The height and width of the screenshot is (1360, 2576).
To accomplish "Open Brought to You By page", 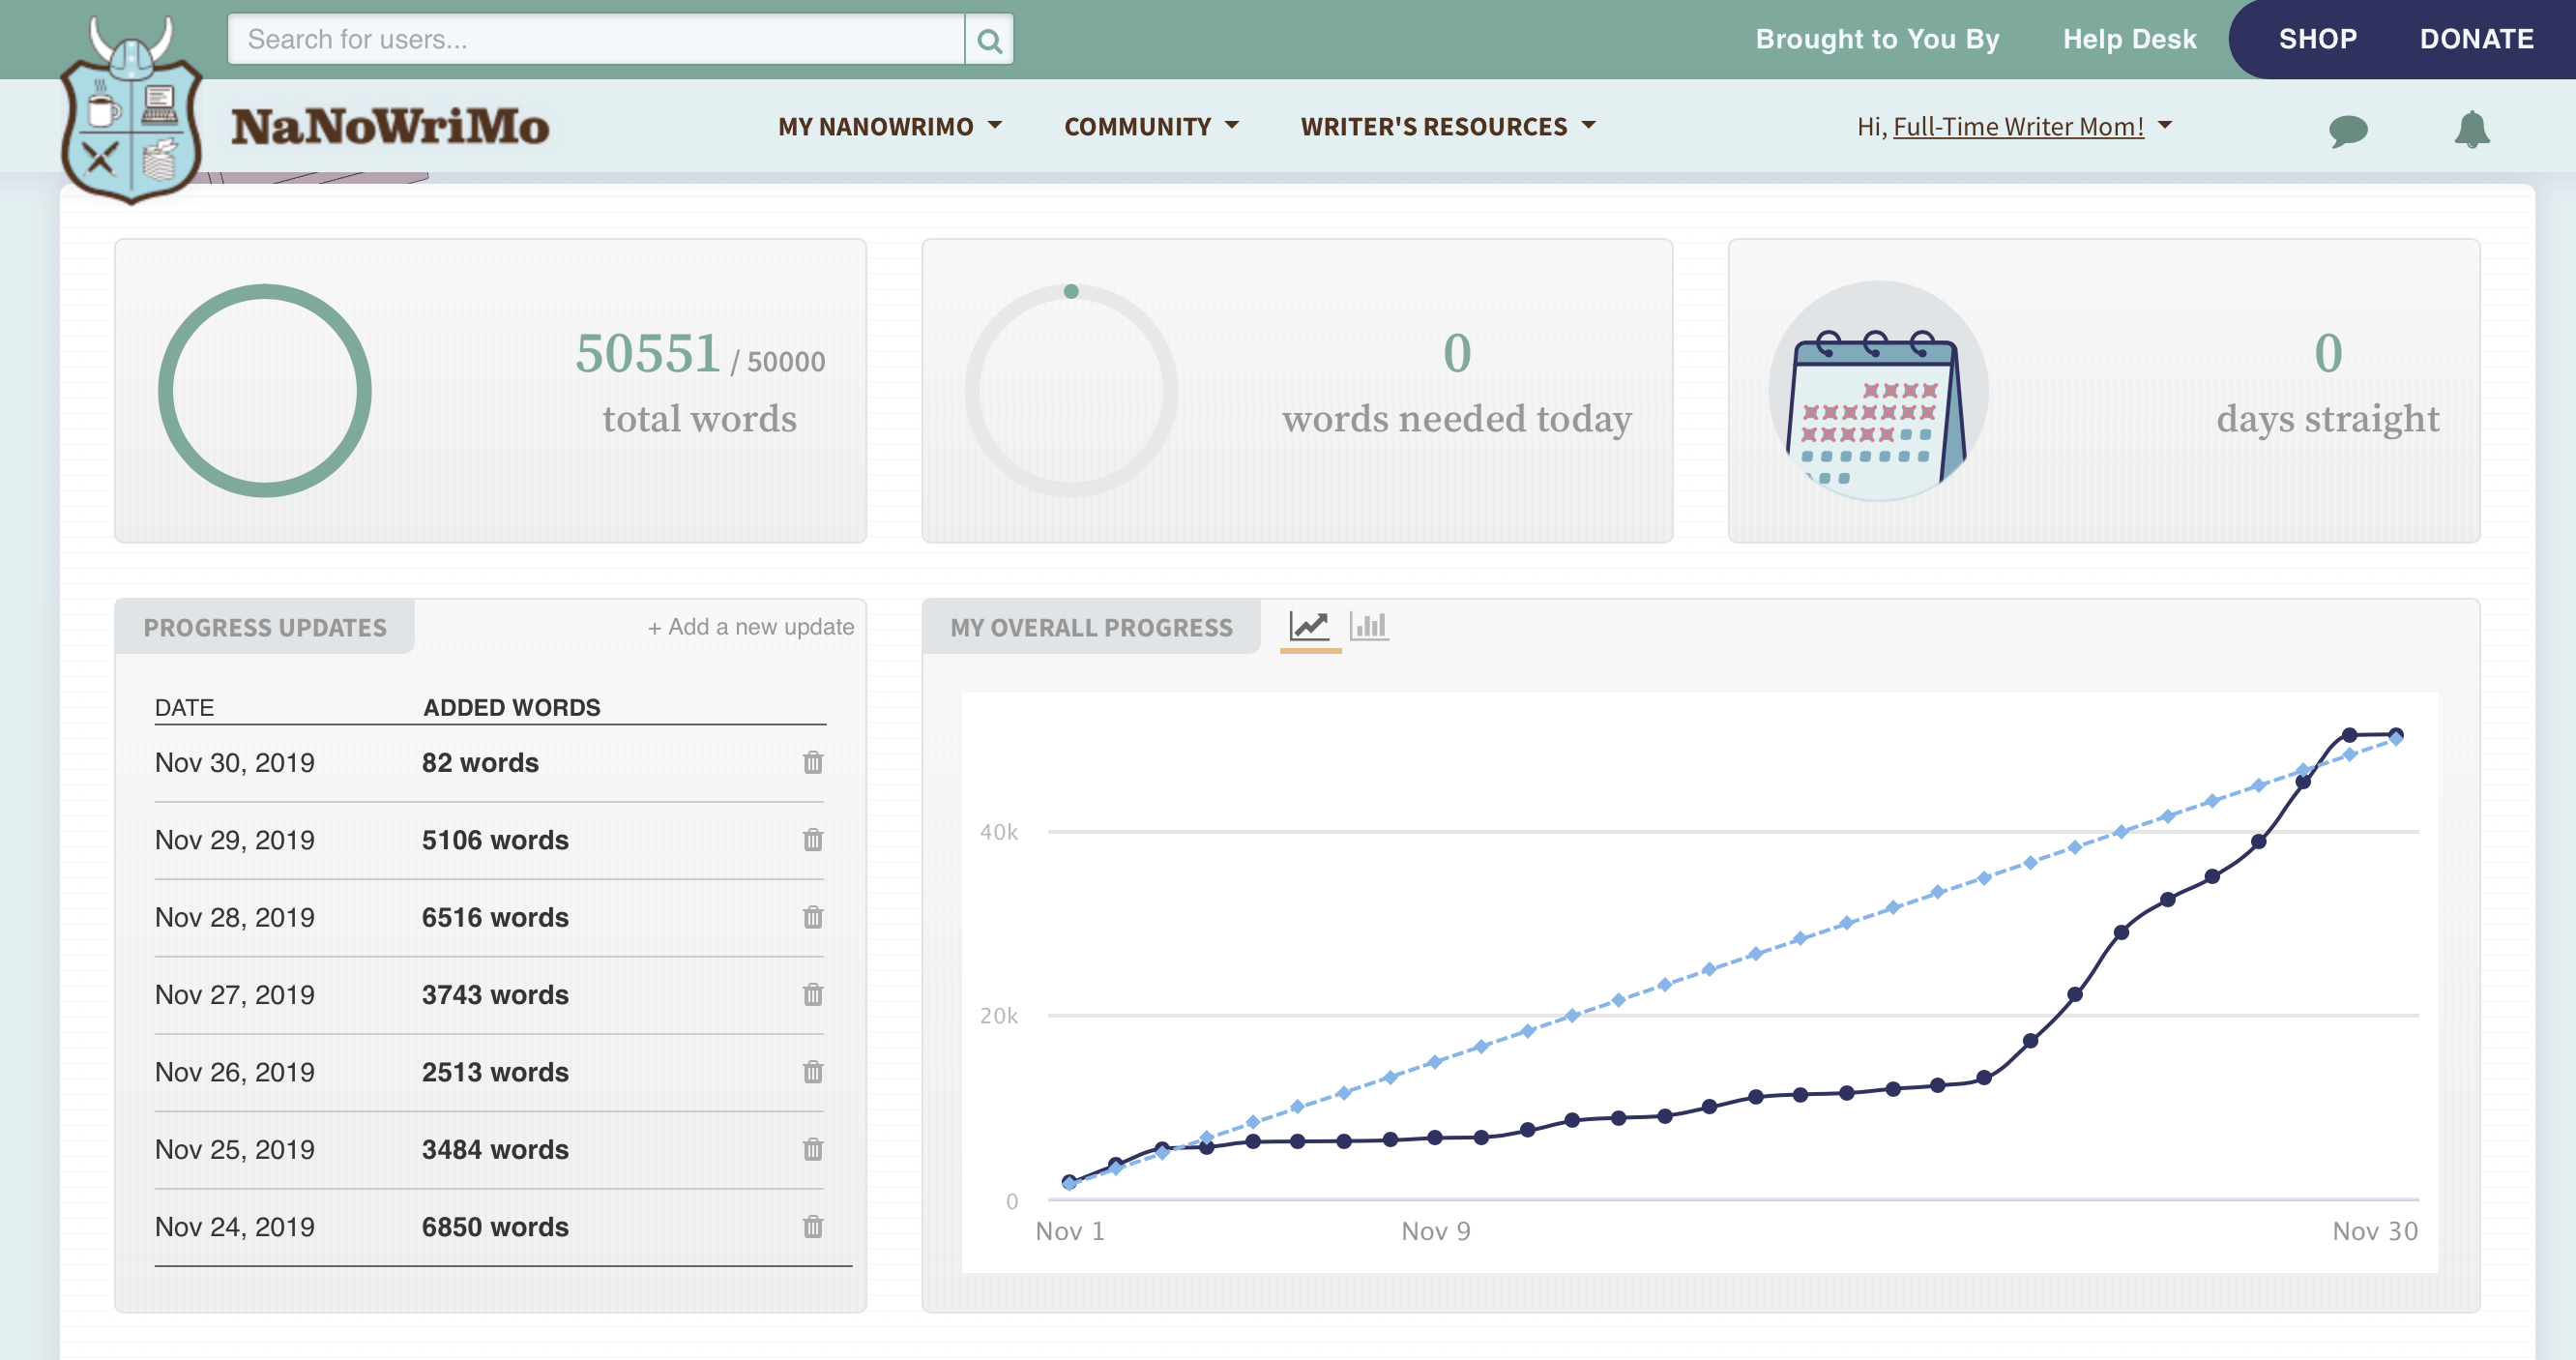I will [x=1877, y=39].
